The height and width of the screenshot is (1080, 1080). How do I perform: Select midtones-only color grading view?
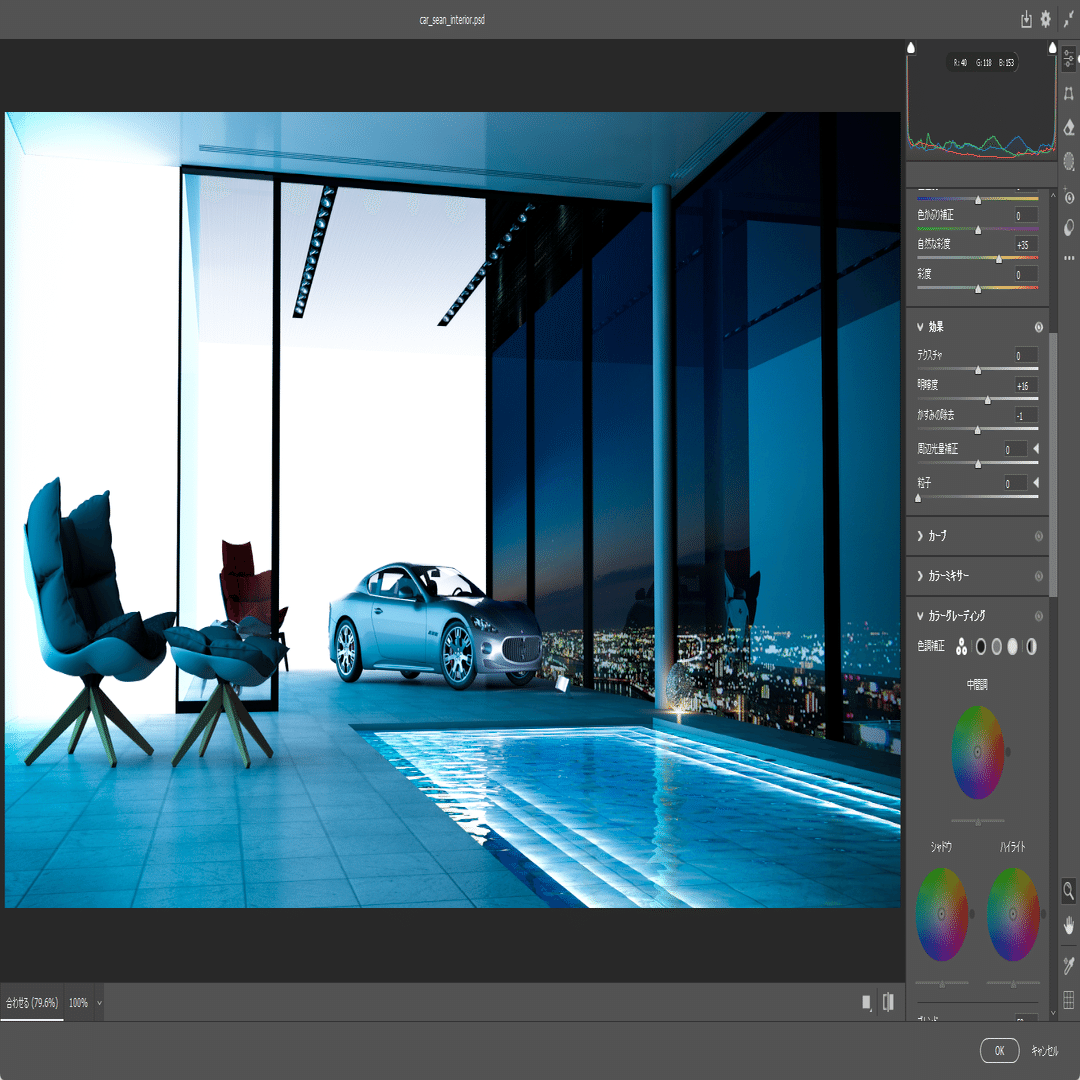[x=997, y=646]
